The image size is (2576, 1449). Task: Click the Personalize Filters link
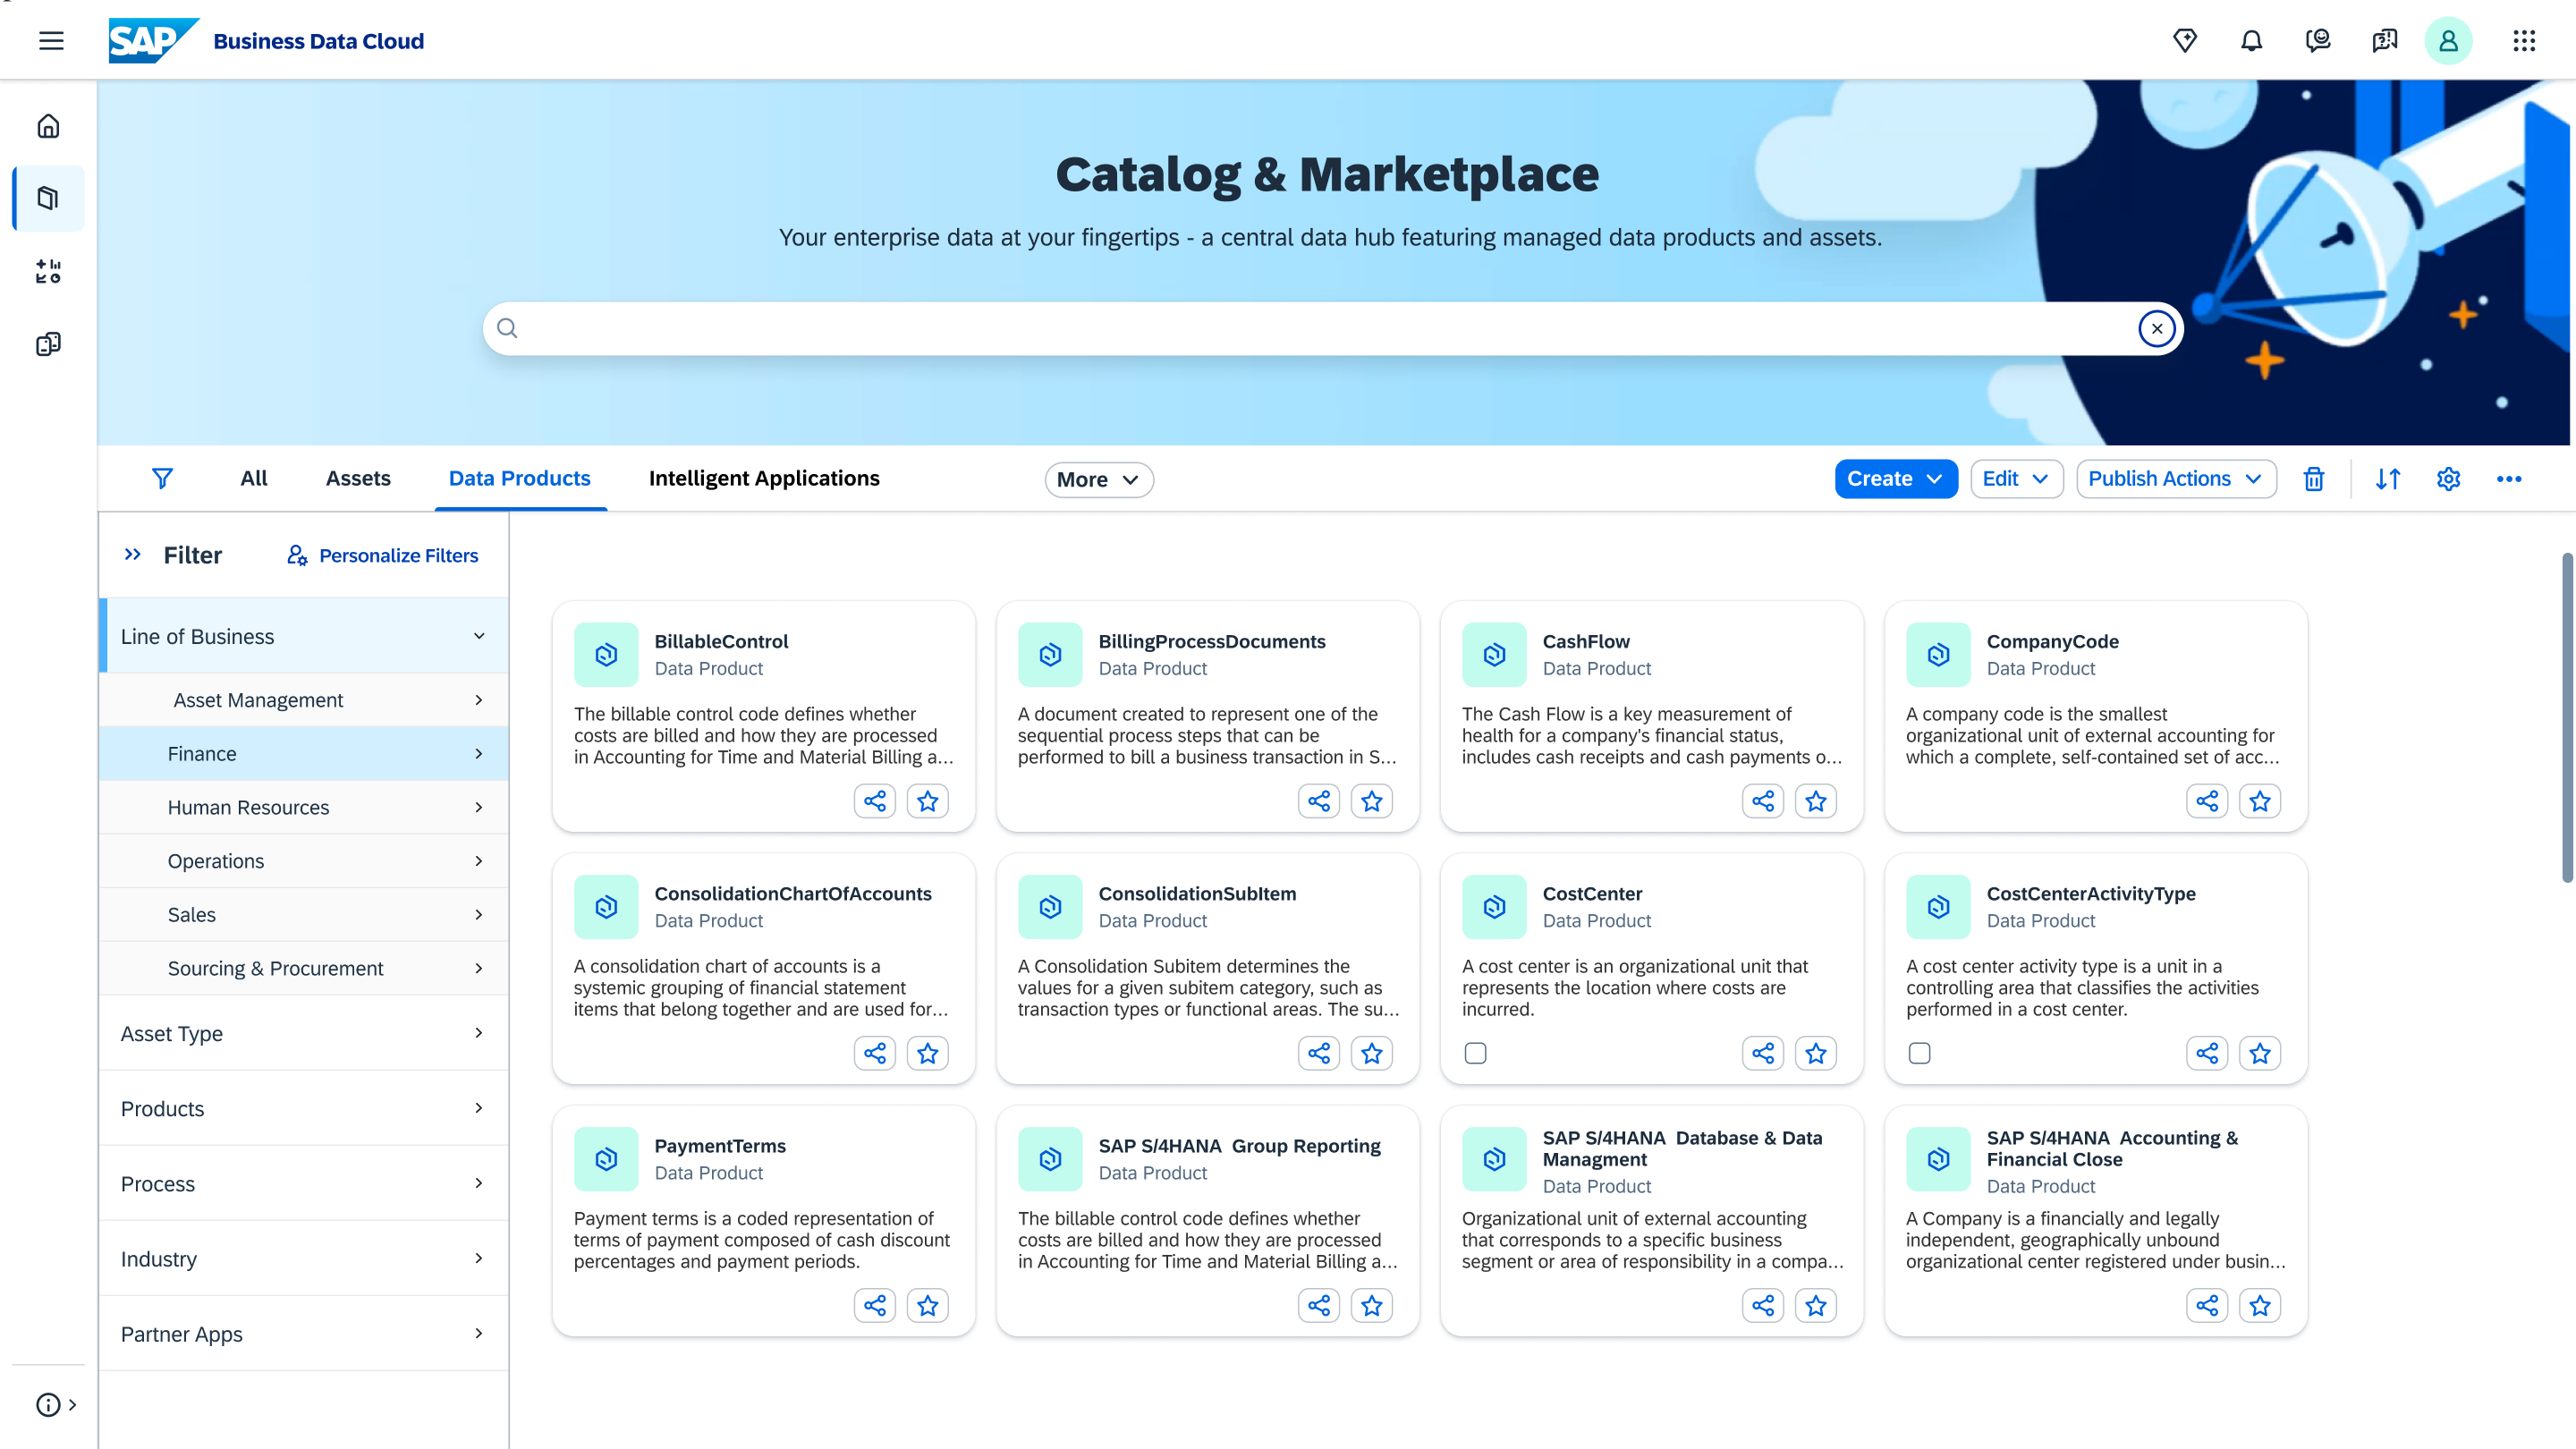click(x=383, y=555)
